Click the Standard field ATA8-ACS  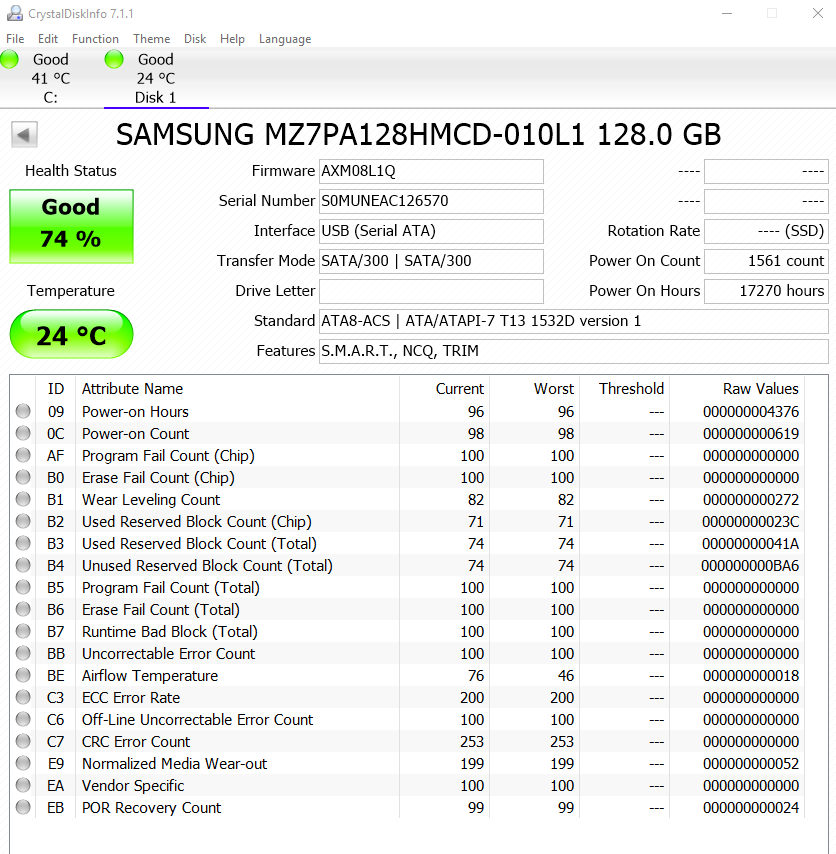pyautogui.click(x=573, y=321)
